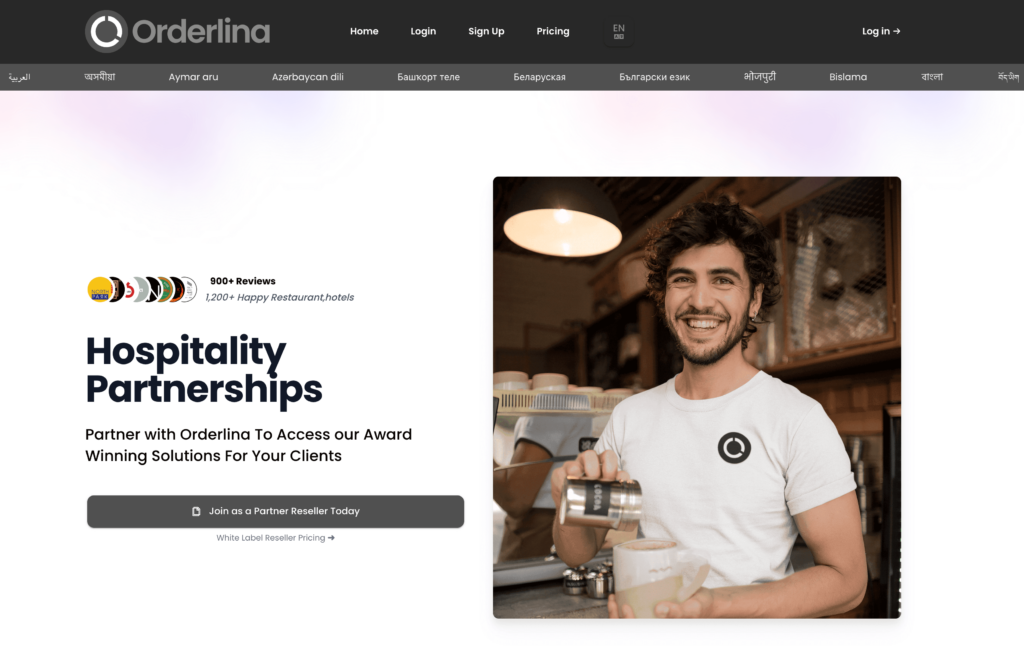Click the arrow beside Log in
The image size is (1024, 653).
[x=897, y=31]
